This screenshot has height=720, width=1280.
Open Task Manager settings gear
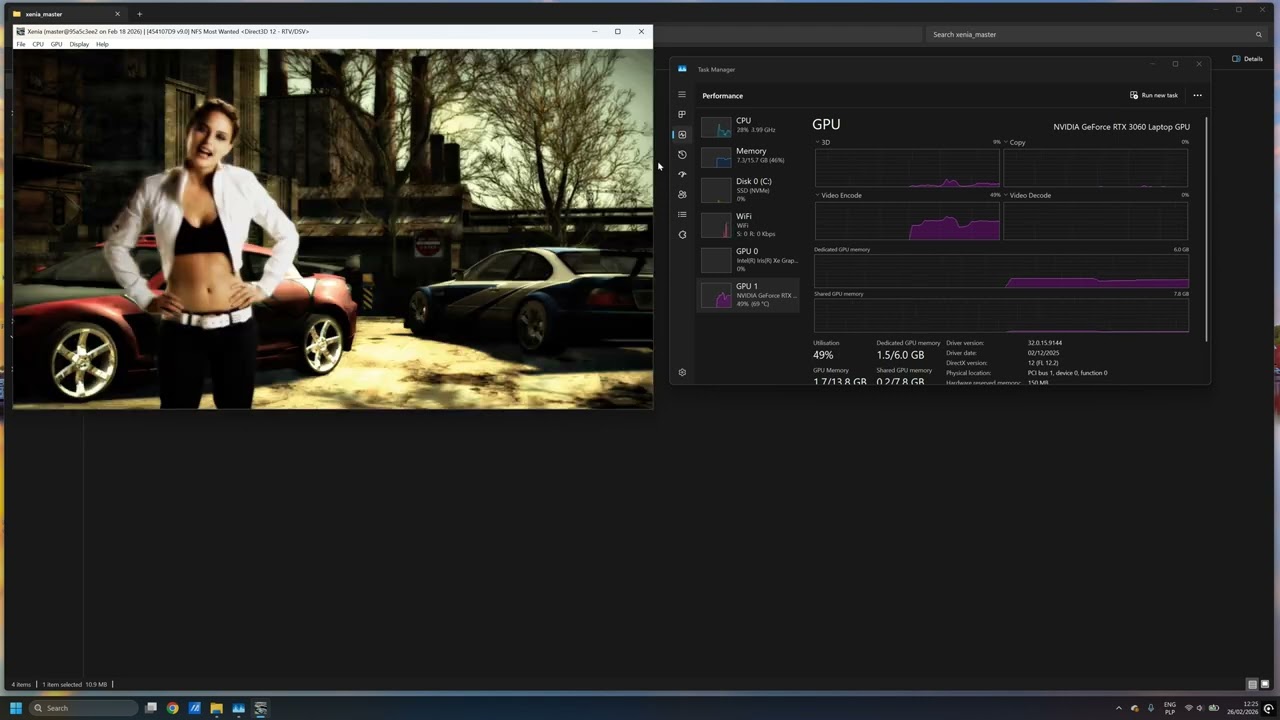[682, 372]
